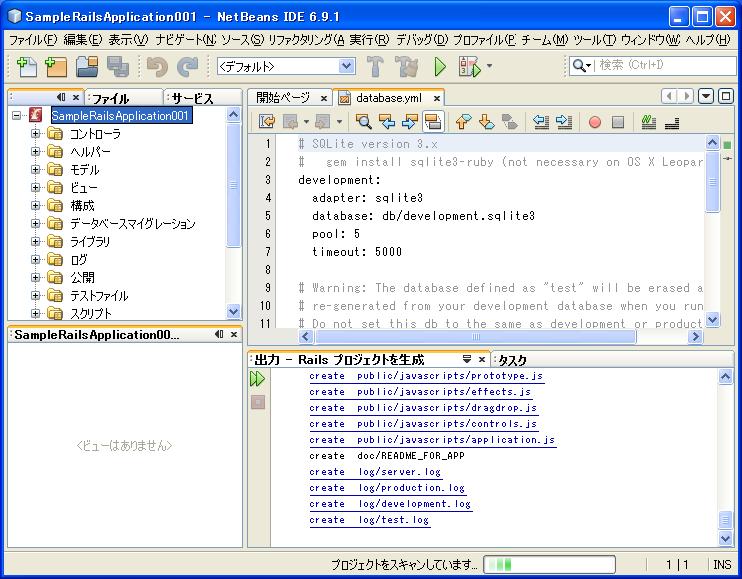
Task: Click Find Next Occurrence icon
Action: [x=409, y=122]
